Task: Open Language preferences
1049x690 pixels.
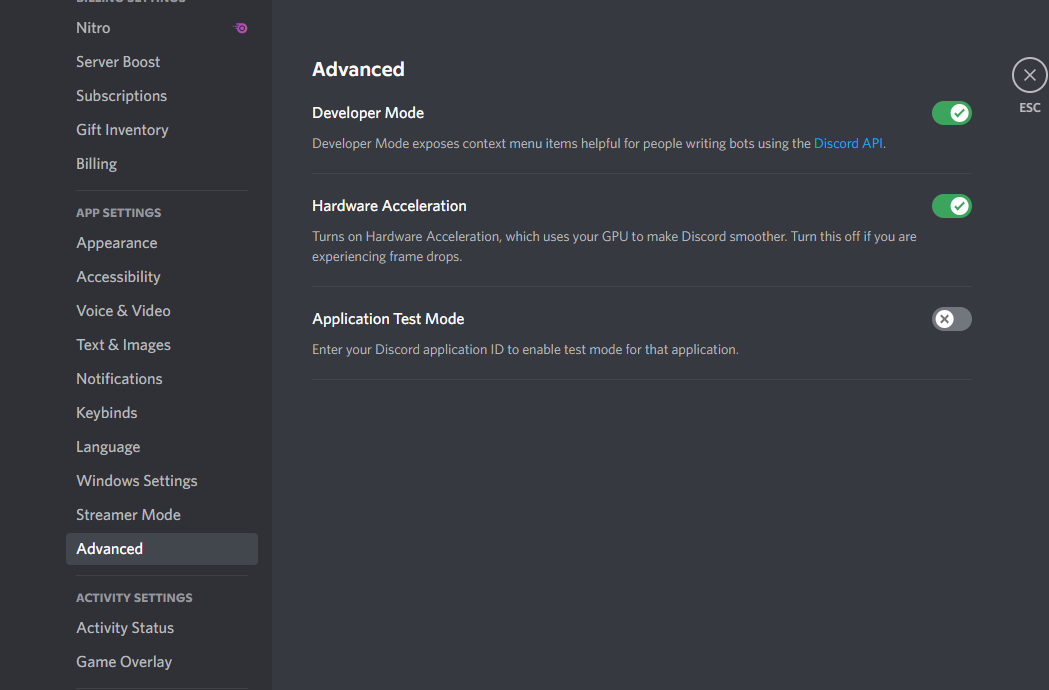Action: (108, 446)
